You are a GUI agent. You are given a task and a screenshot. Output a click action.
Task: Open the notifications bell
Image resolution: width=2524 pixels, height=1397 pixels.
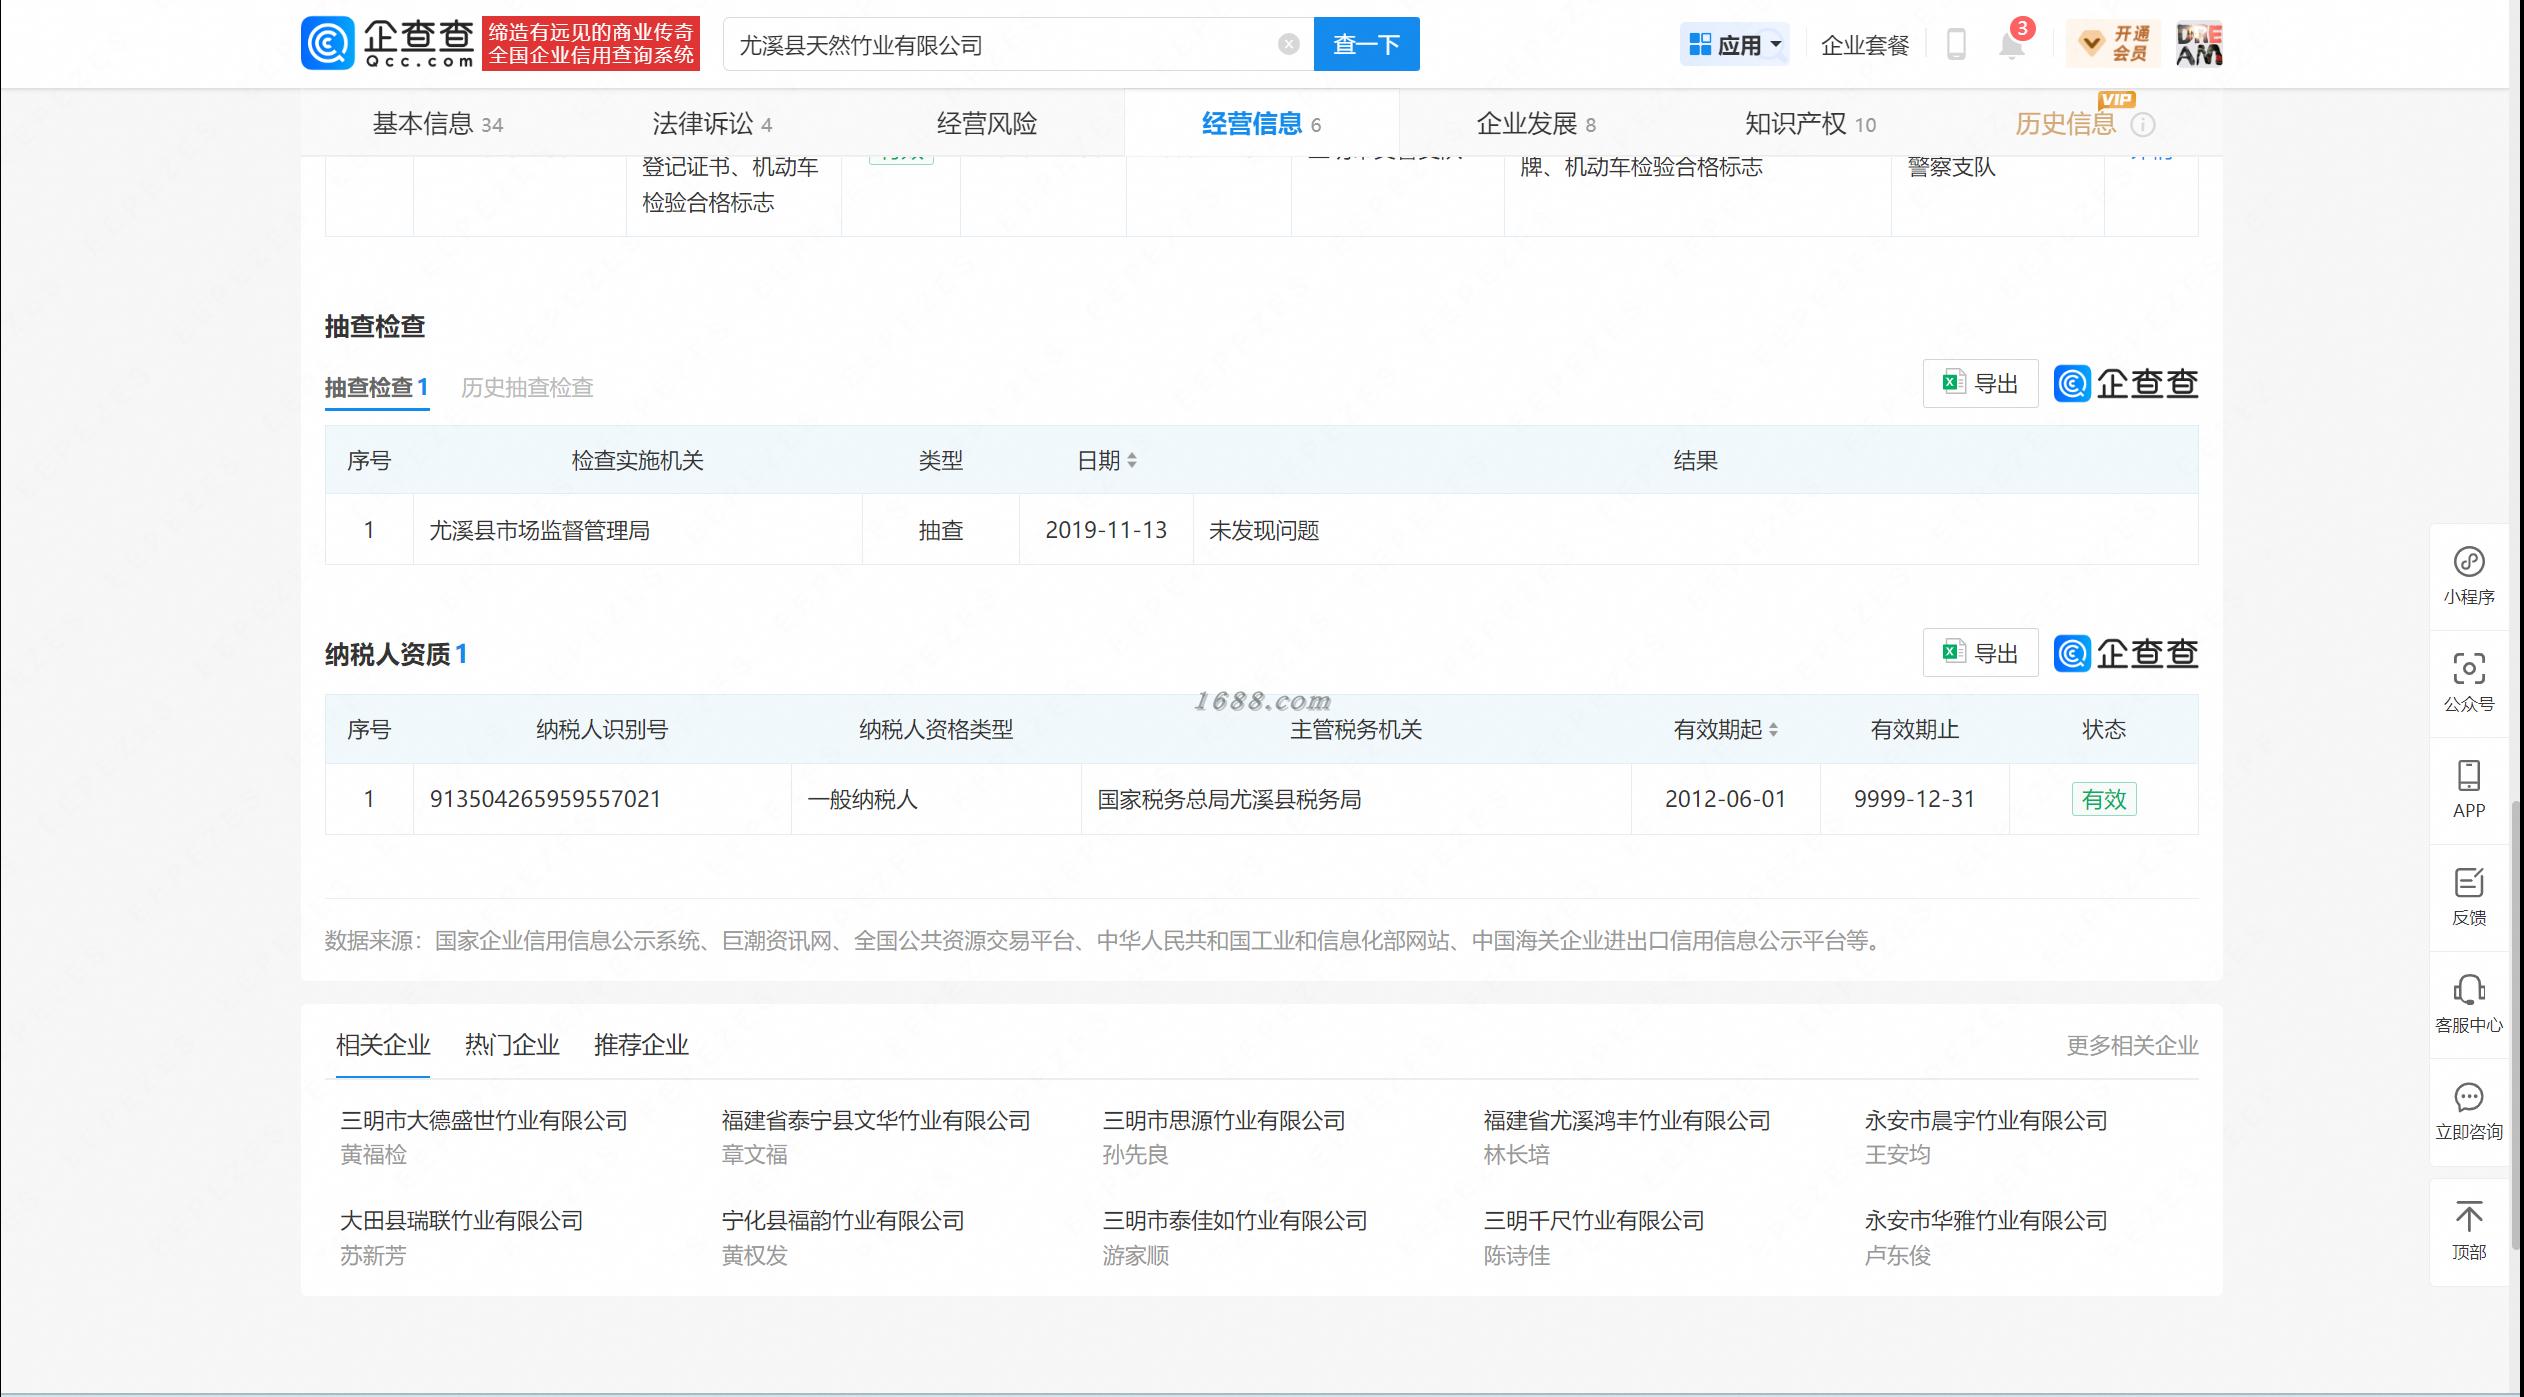[x=2011, y=45]
